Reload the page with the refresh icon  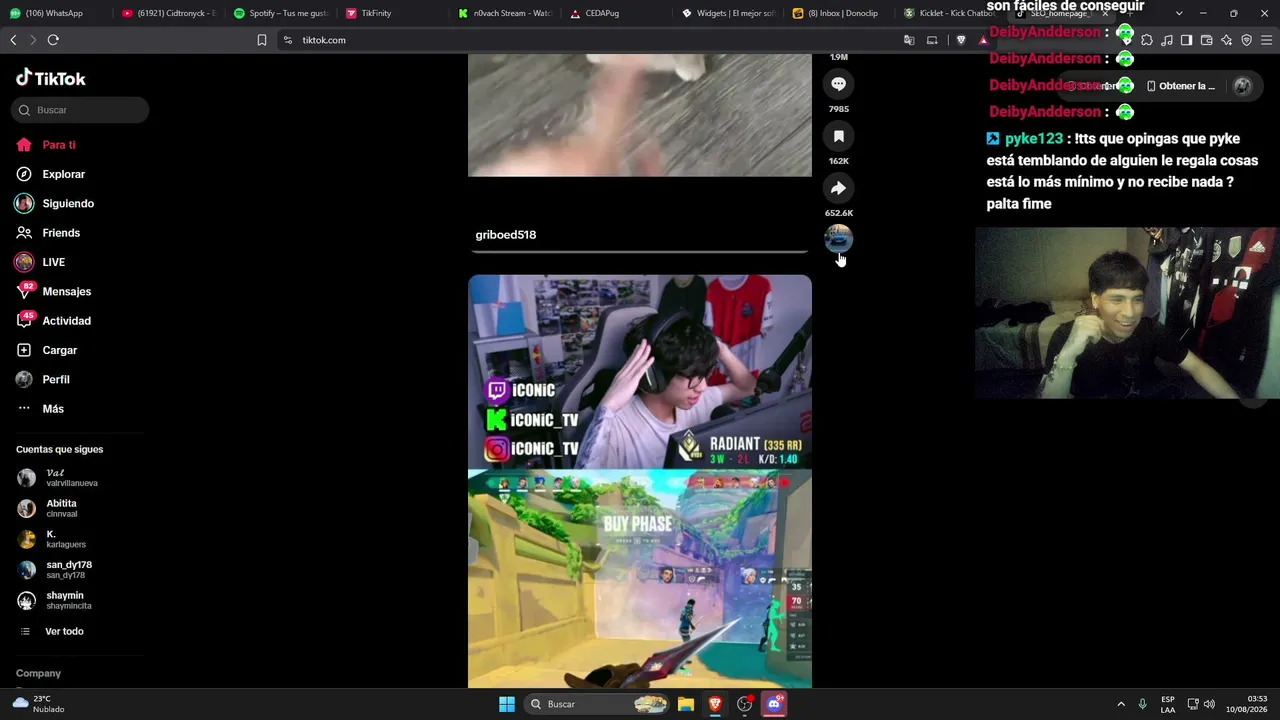tap(53, 40)
